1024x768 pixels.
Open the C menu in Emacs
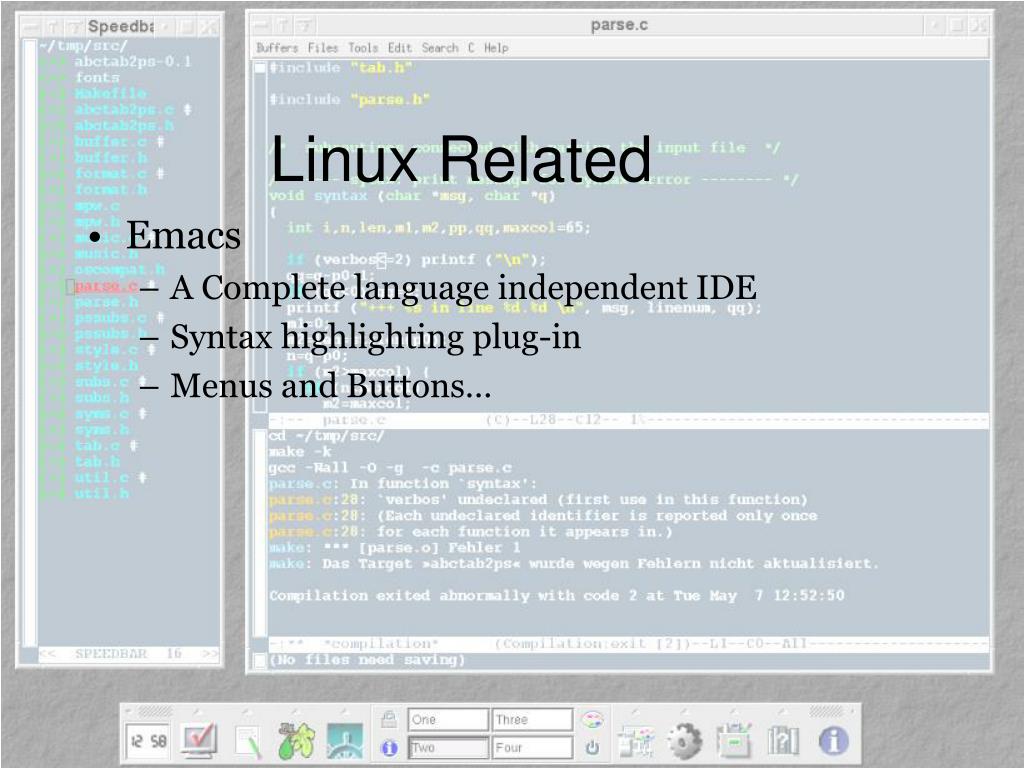(471, 48)
